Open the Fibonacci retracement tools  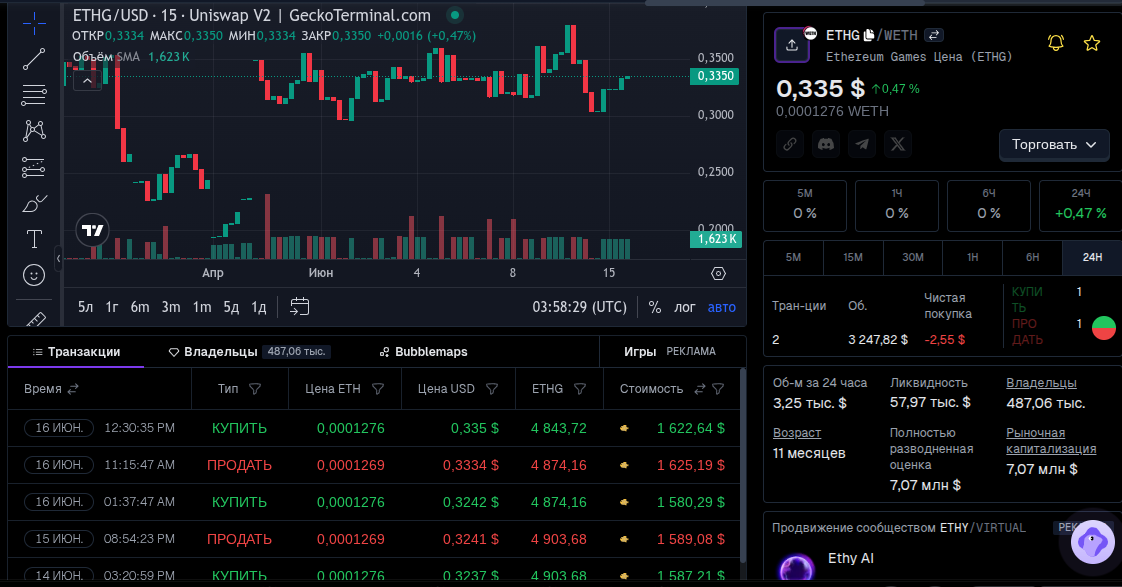pyautogui.click(x=34, y=94)
